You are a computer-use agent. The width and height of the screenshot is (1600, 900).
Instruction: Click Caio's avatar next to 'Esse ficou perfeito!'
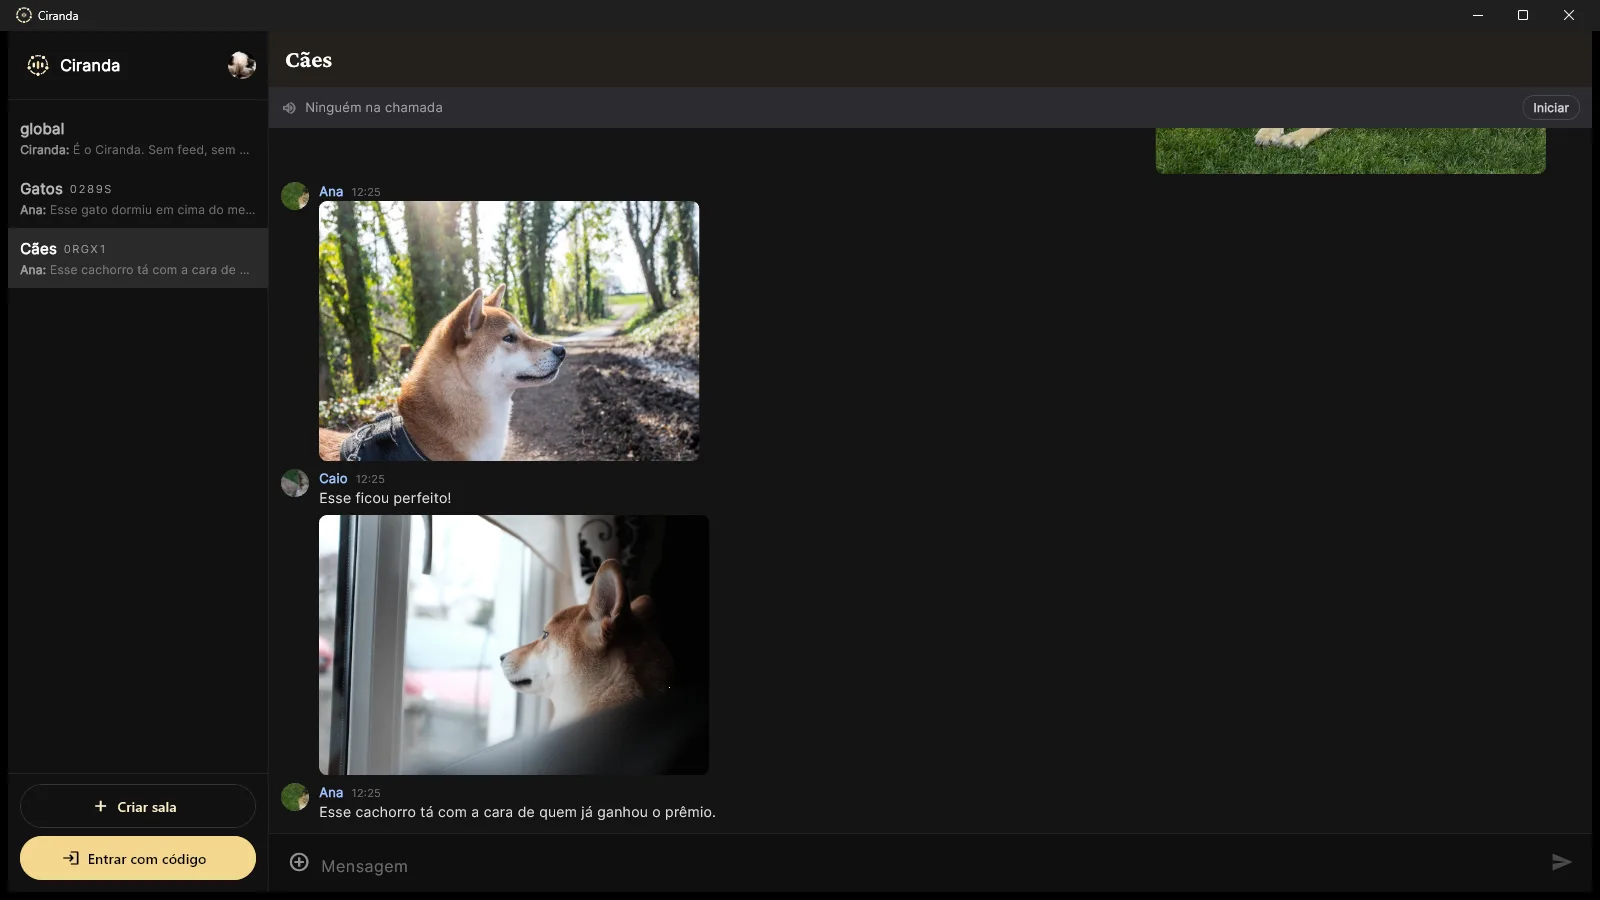[295, 483]
